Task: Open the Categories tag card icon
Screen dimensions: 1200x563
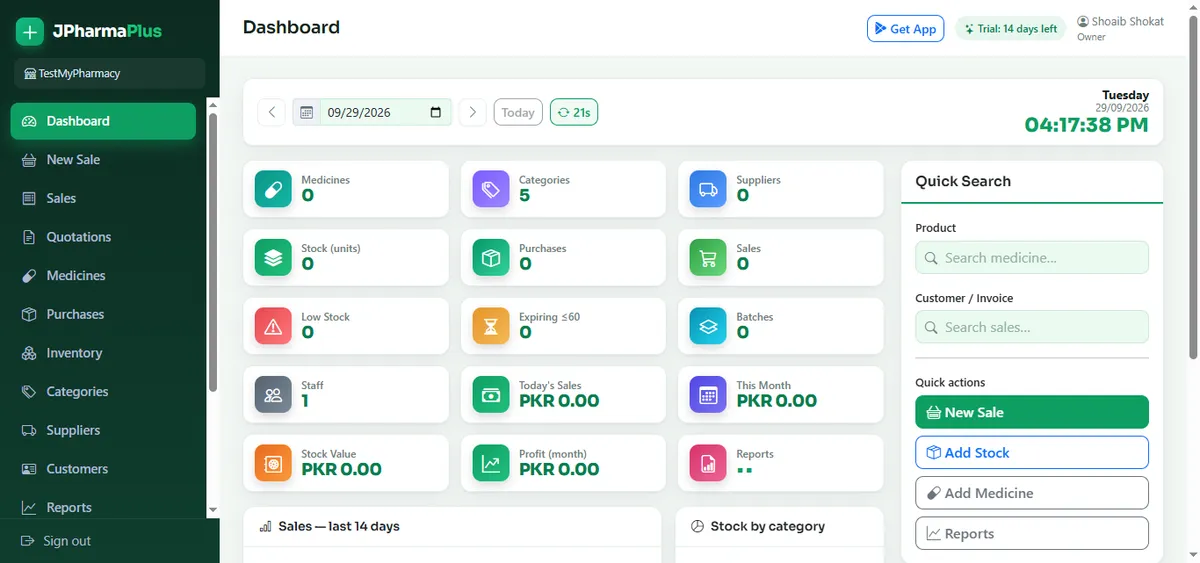Action: coord(491,189)
